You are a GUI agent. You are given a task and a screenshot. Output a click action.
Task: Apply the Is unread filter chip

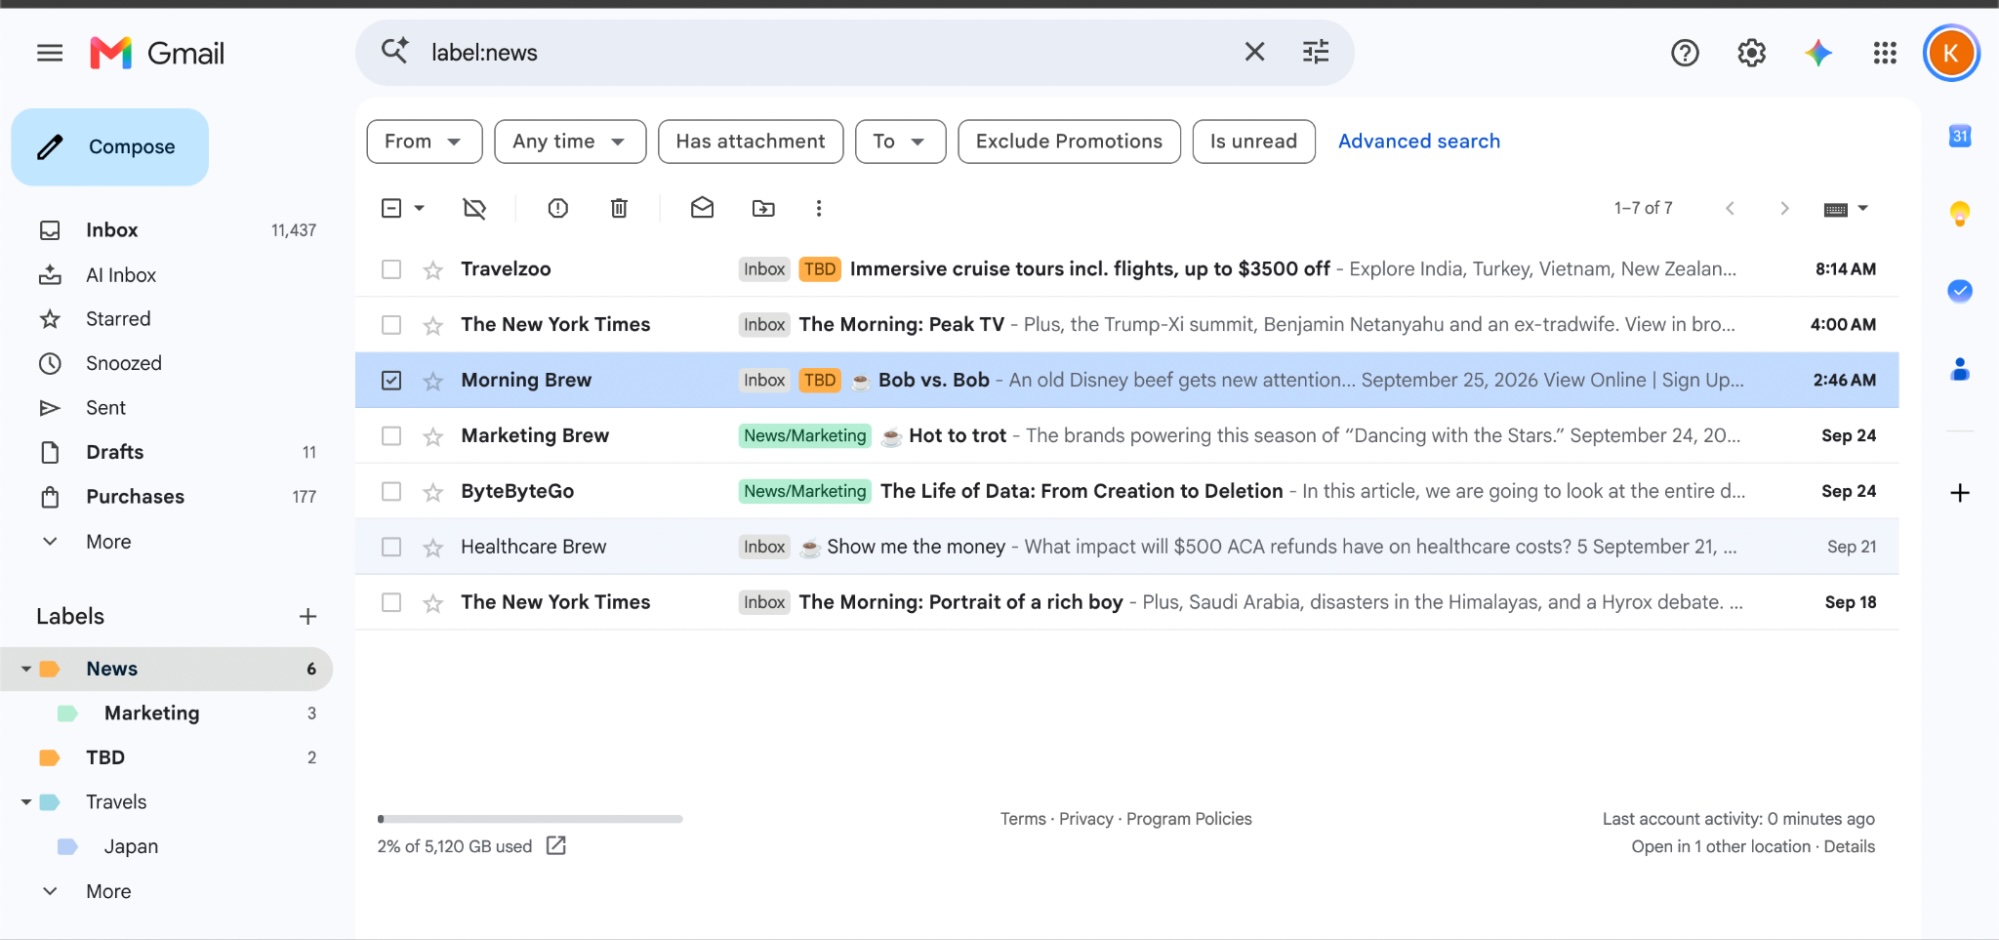click(x=1253, y=141)
